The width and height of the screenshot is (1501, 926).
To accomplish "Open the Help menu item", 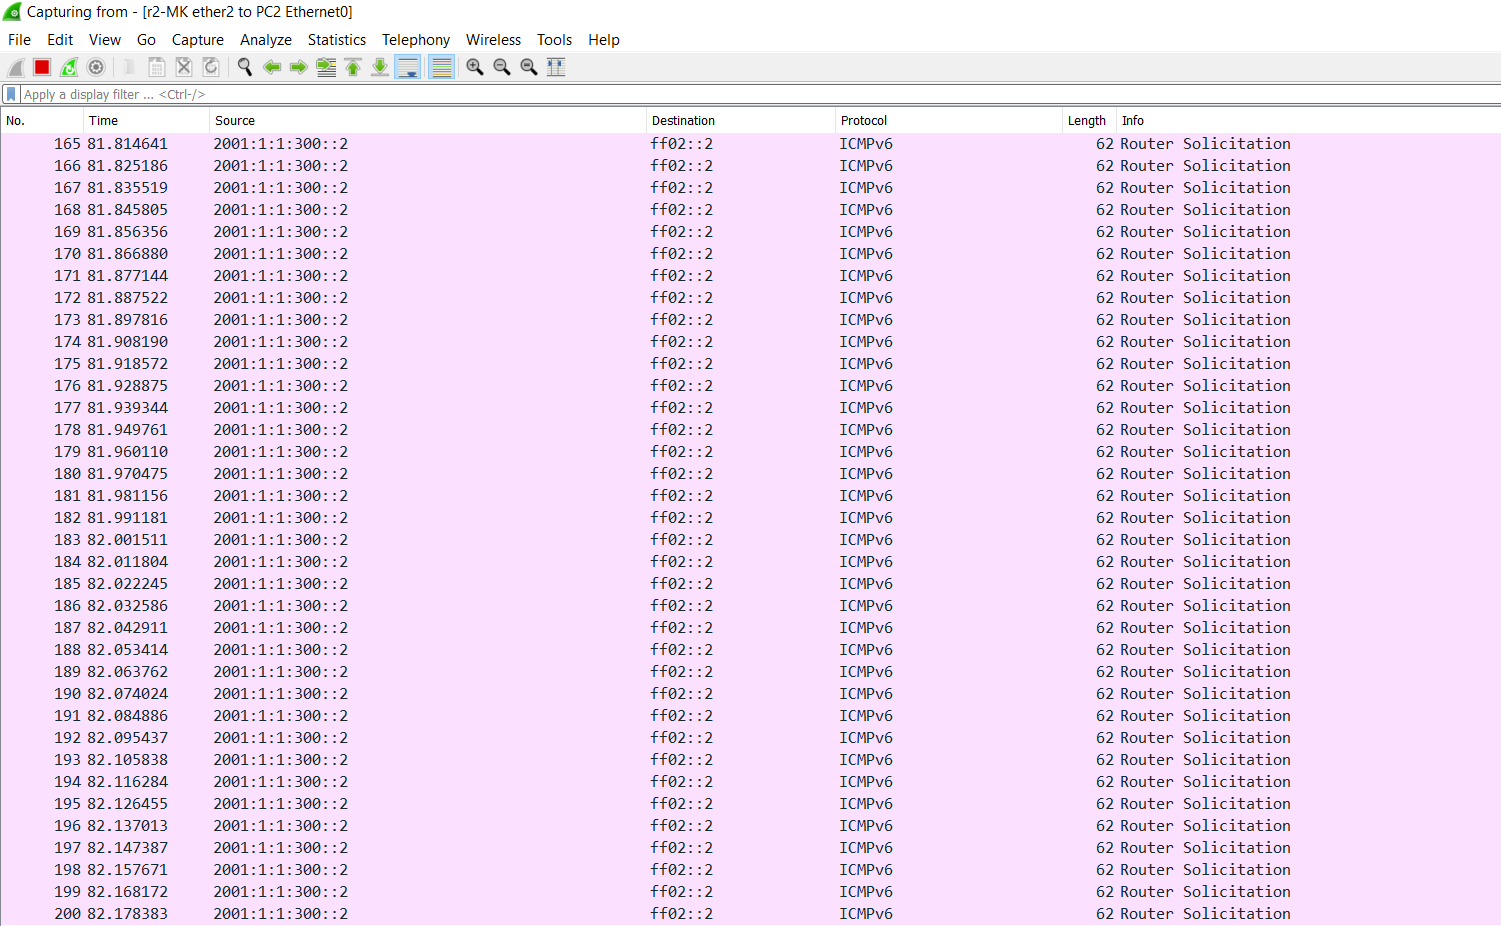I will (603, 40).
